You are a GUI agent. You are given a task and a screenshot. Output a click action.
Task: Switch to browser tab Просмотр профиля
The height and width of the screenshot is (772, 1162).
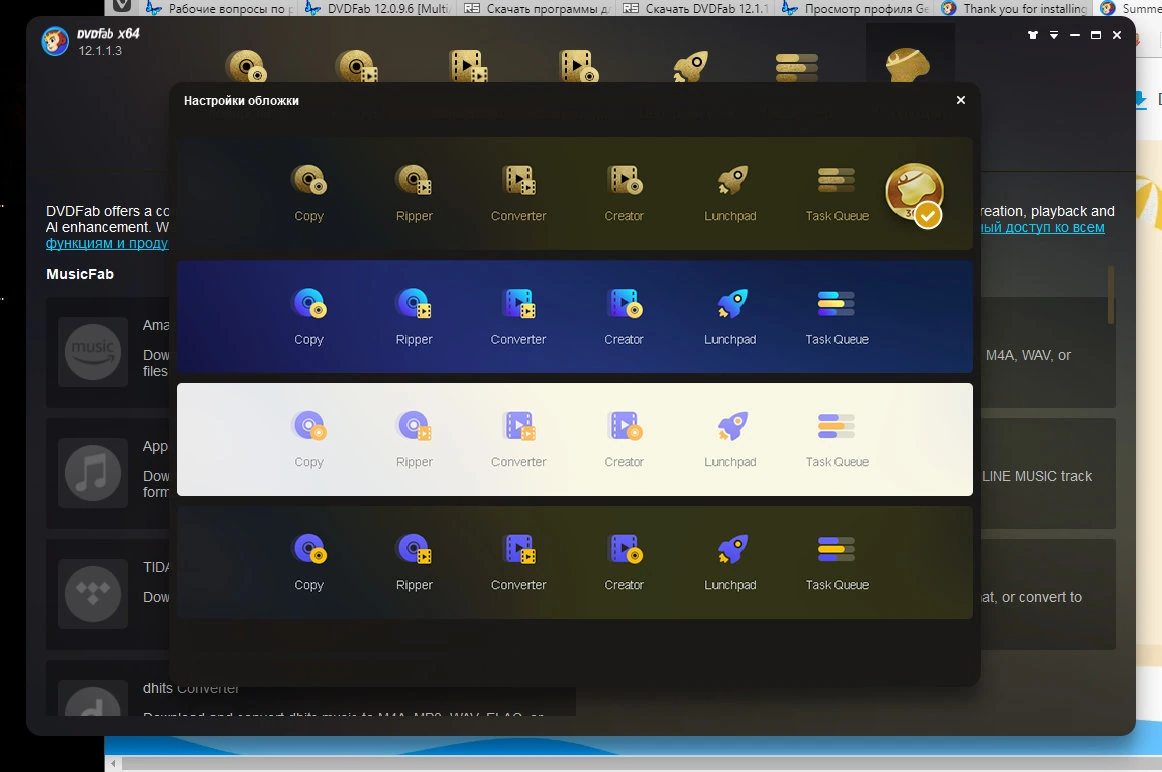[856, 8]
